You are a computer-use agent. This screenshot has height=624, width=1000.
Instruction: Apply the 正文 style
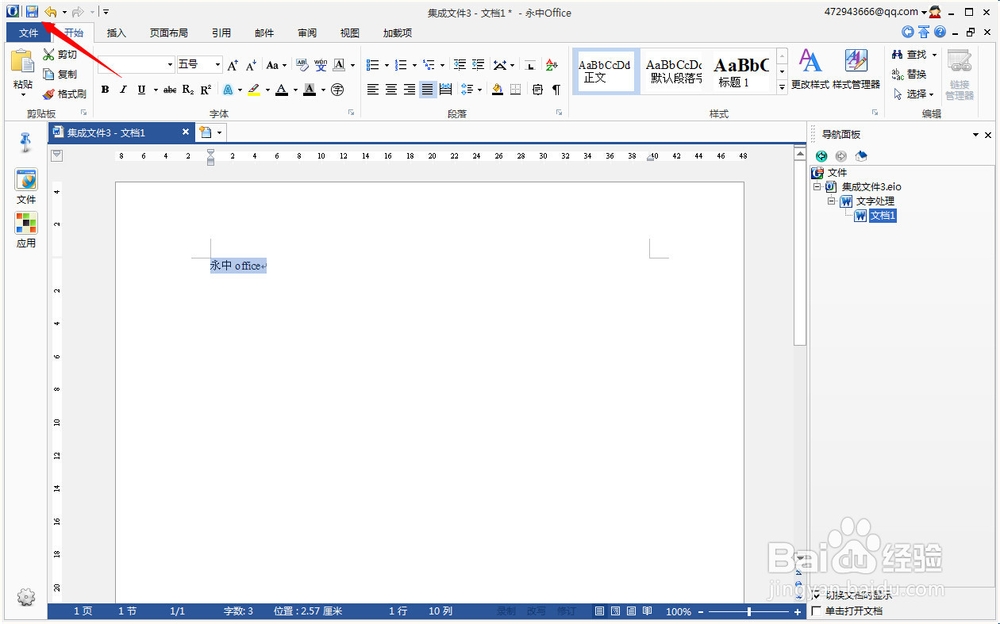[605, 71]
